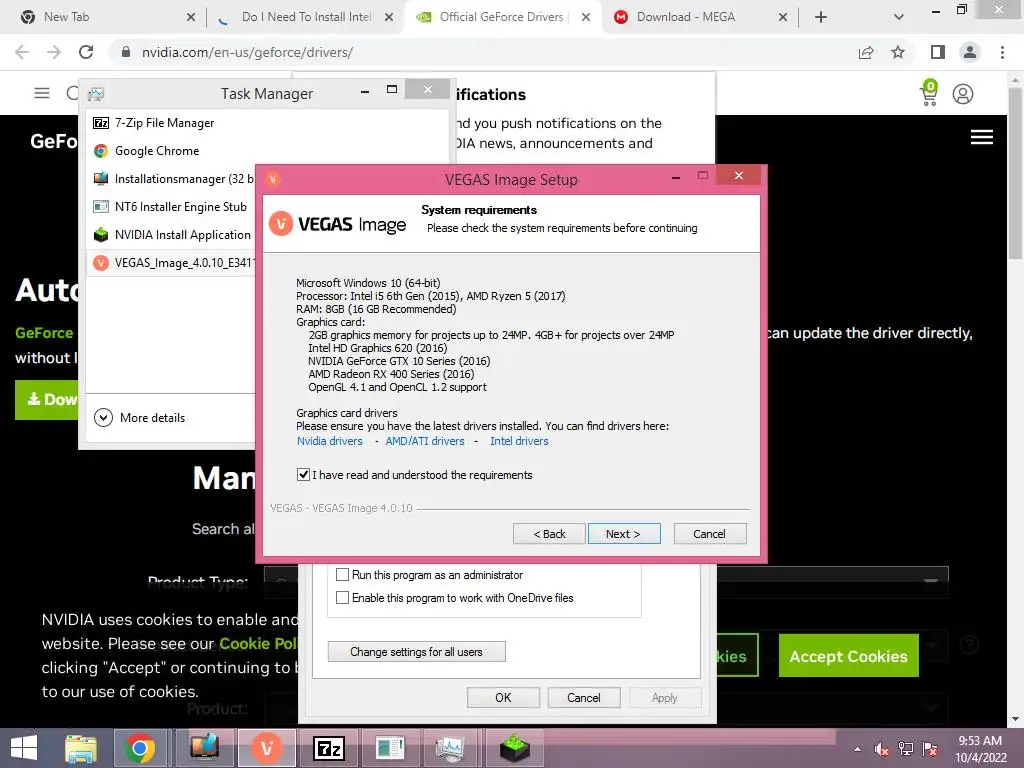
Task: Open Action Center flag icon
Action: [930, 749]
